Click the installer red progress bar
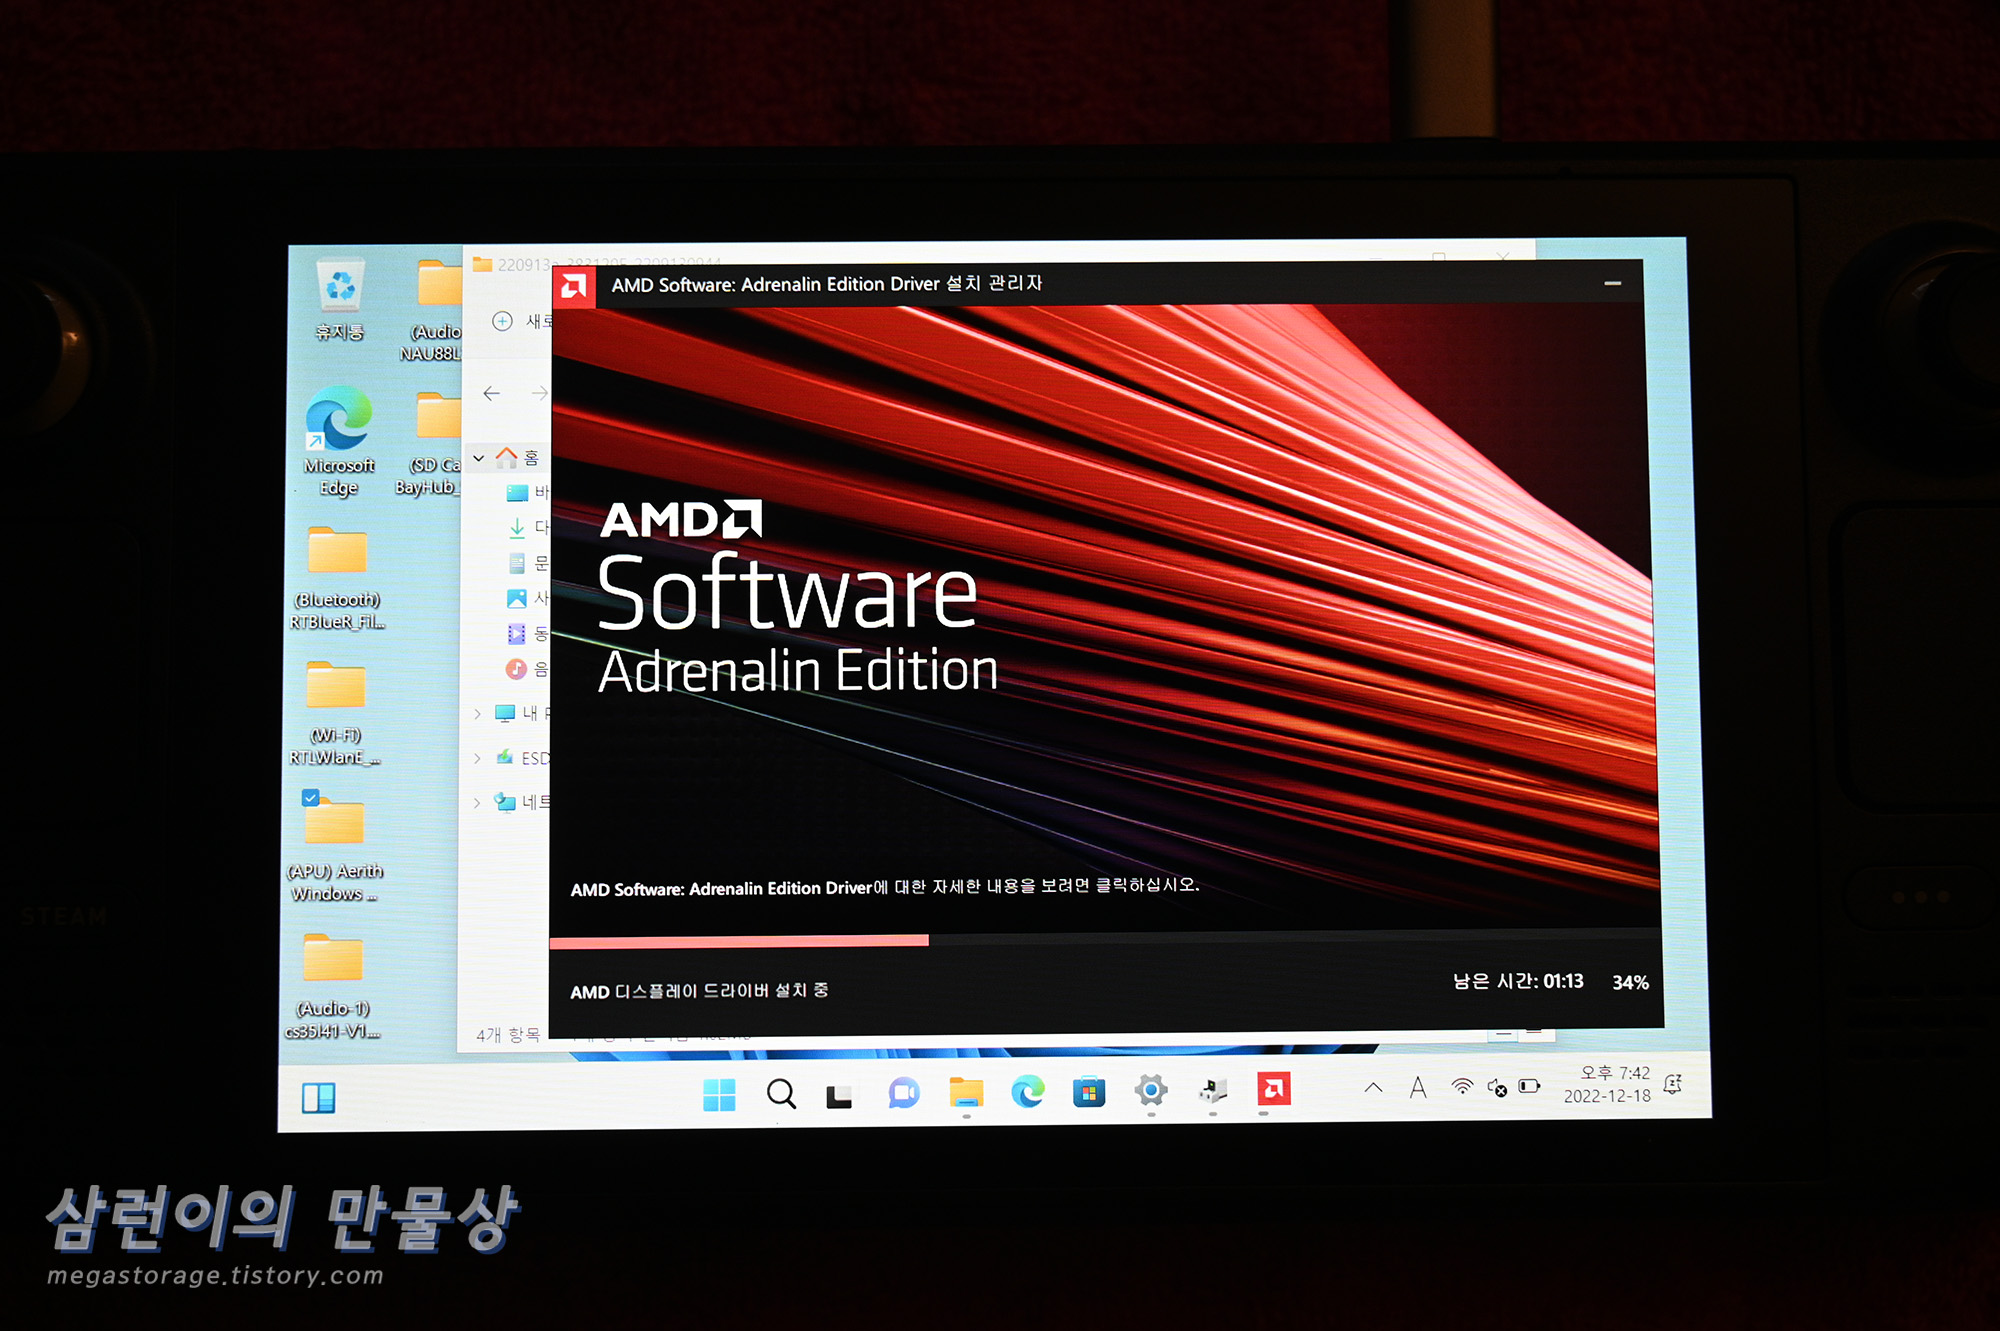2000x1331 pixels. 739,941
